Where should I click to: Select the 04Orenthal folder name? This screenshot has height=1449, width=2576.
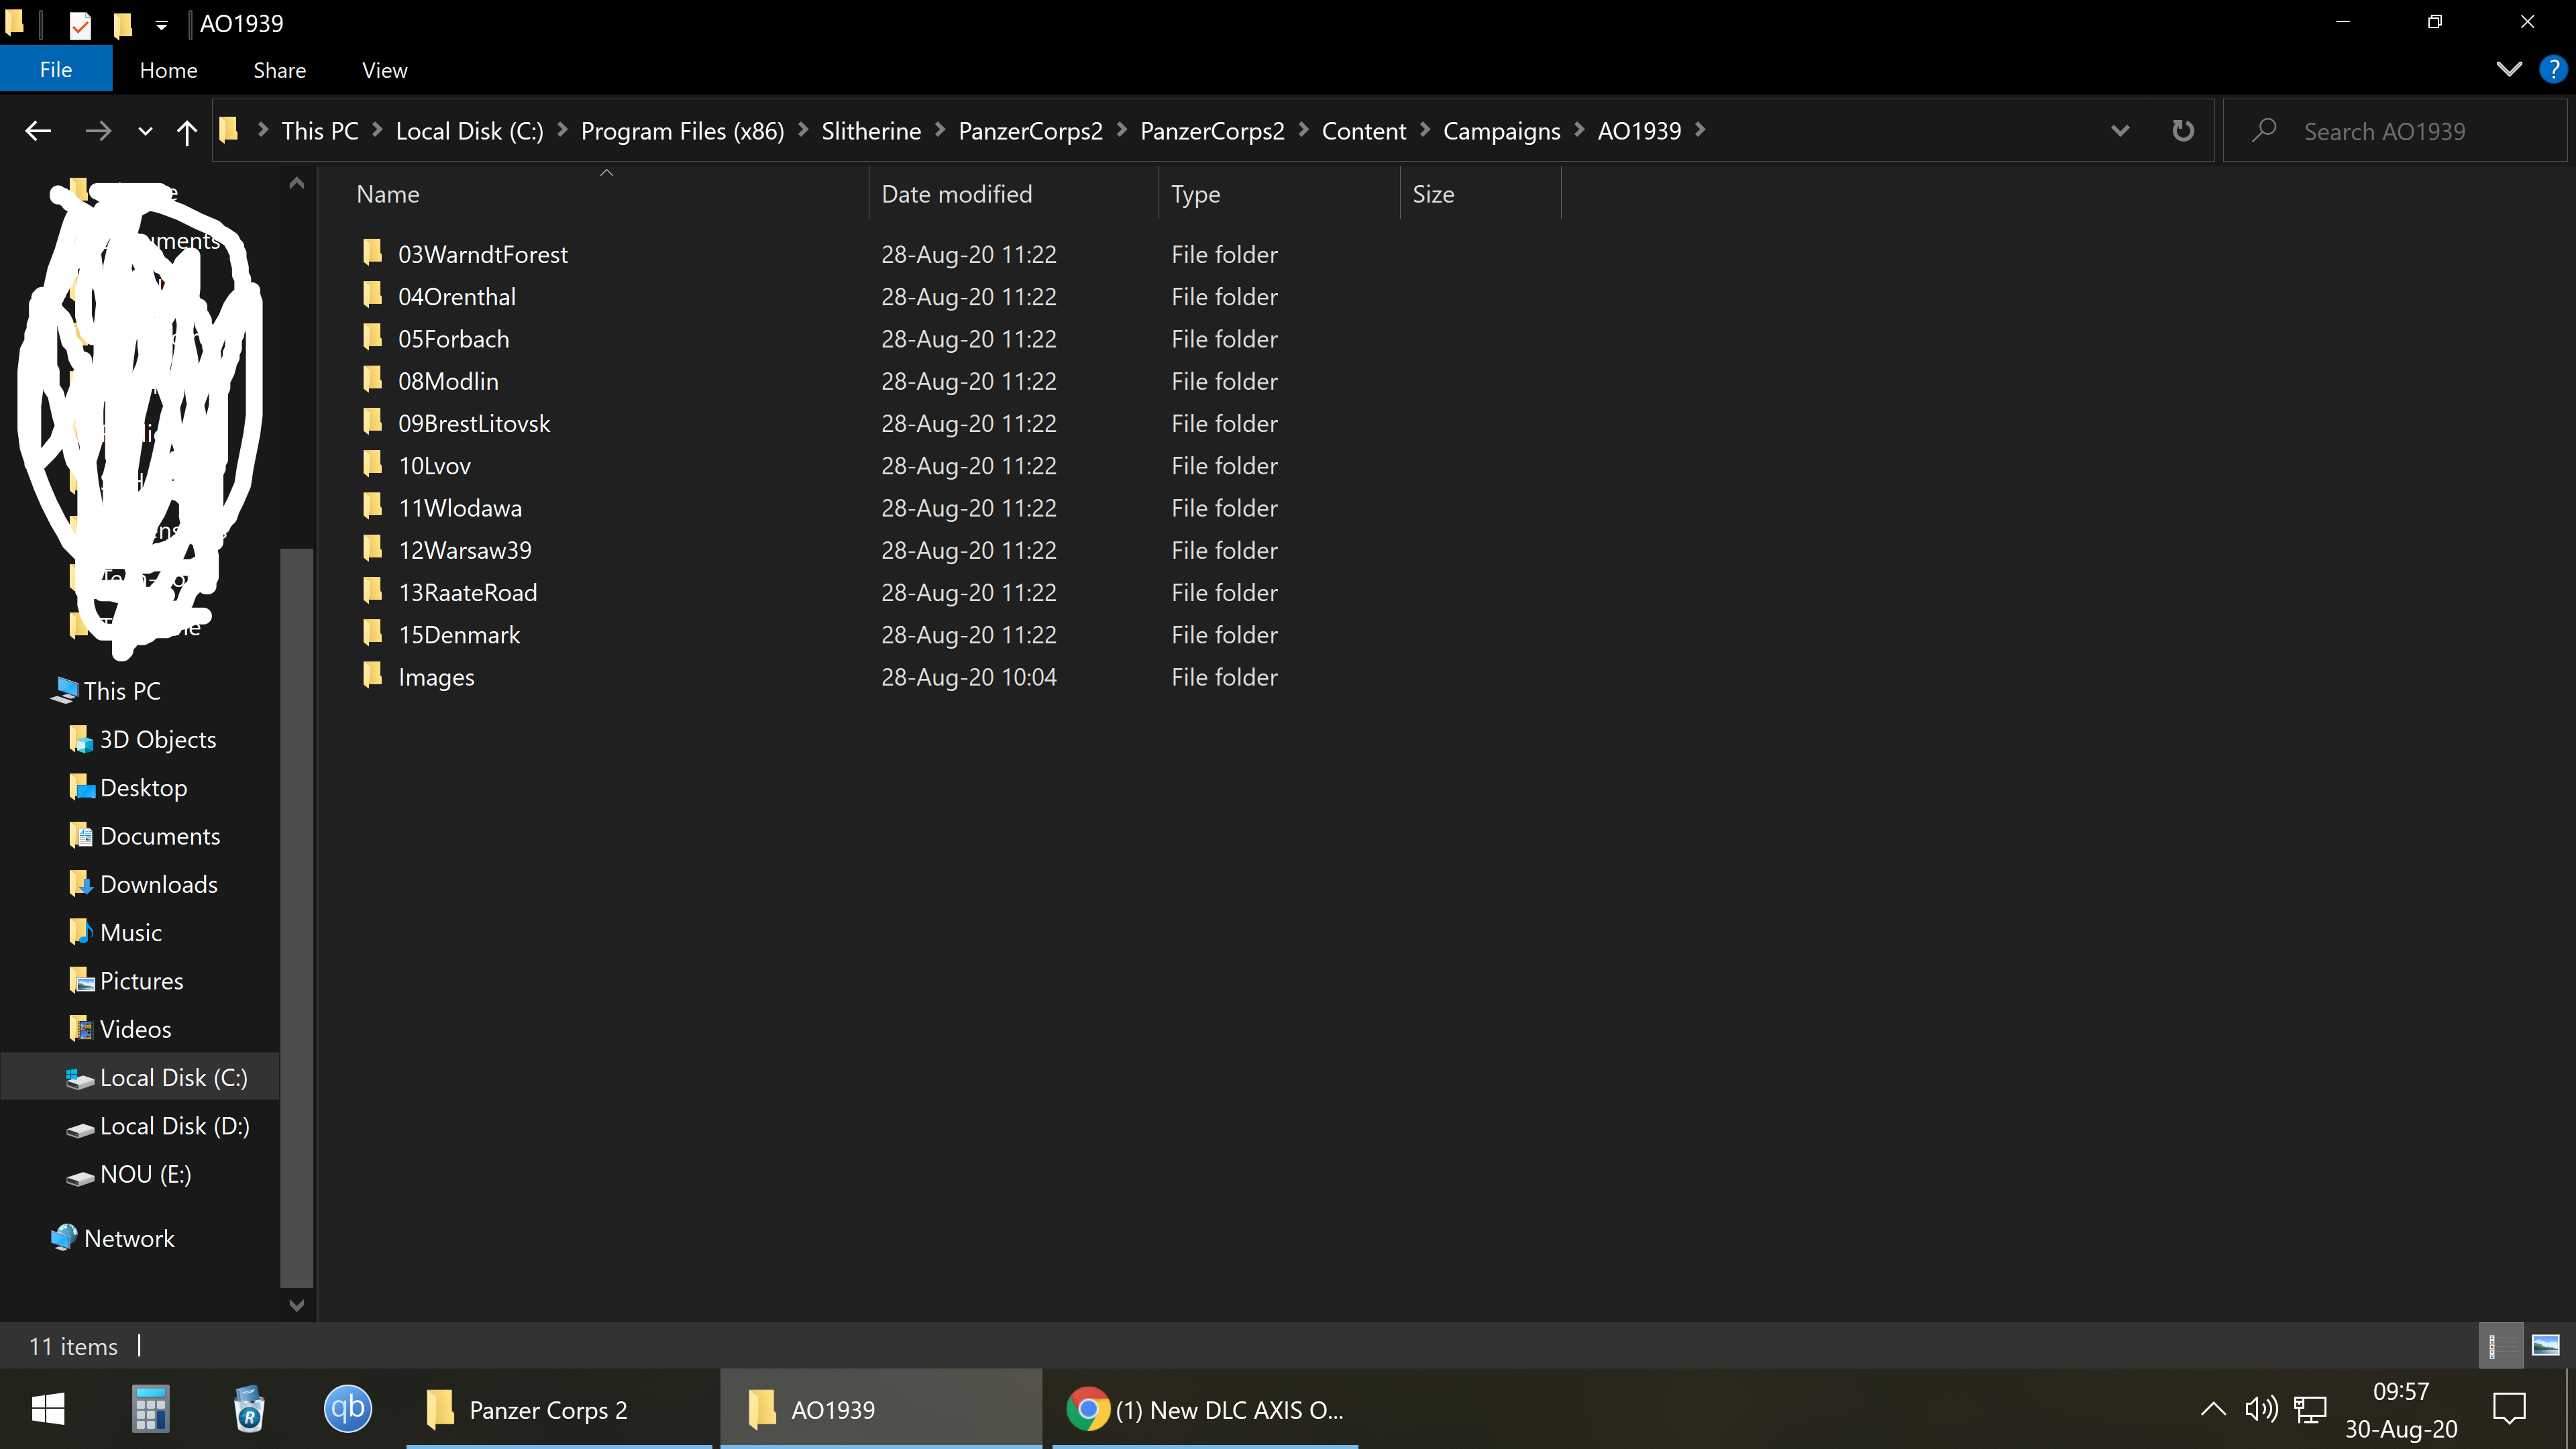coord(456,296)
